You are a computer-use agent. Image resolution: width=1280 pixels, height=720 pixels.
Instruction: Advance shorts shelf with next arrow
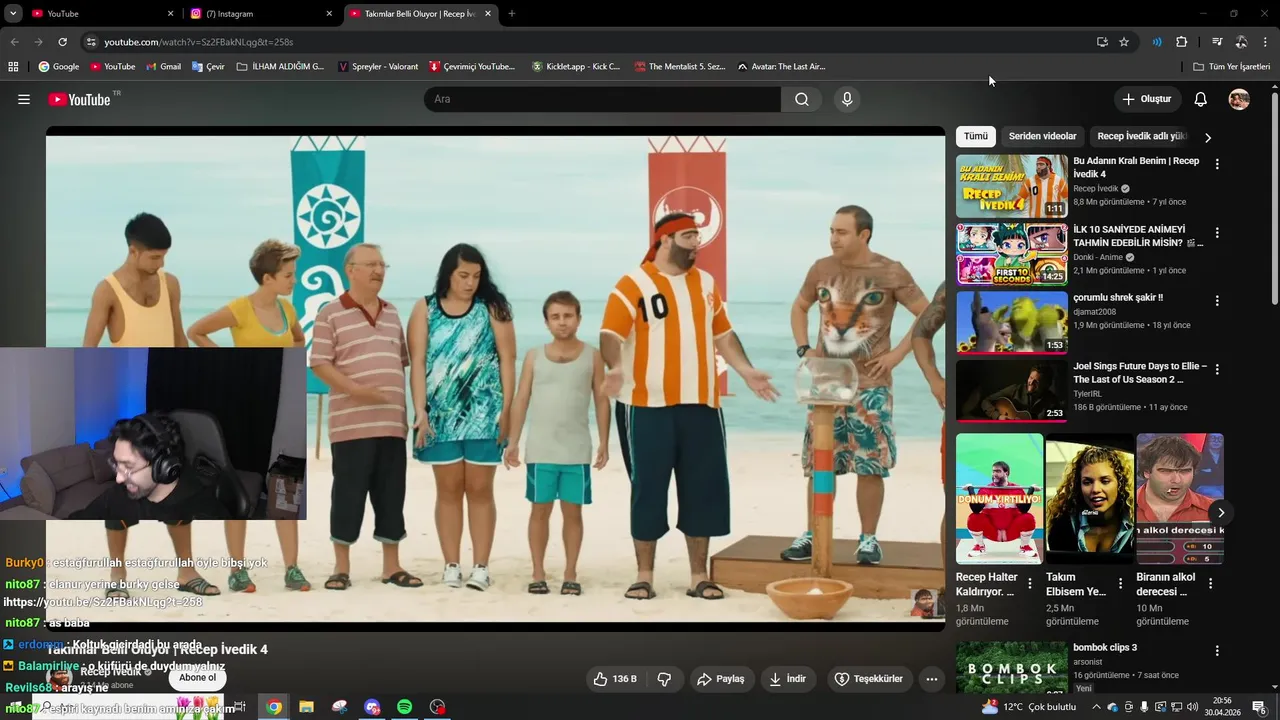1220,512
